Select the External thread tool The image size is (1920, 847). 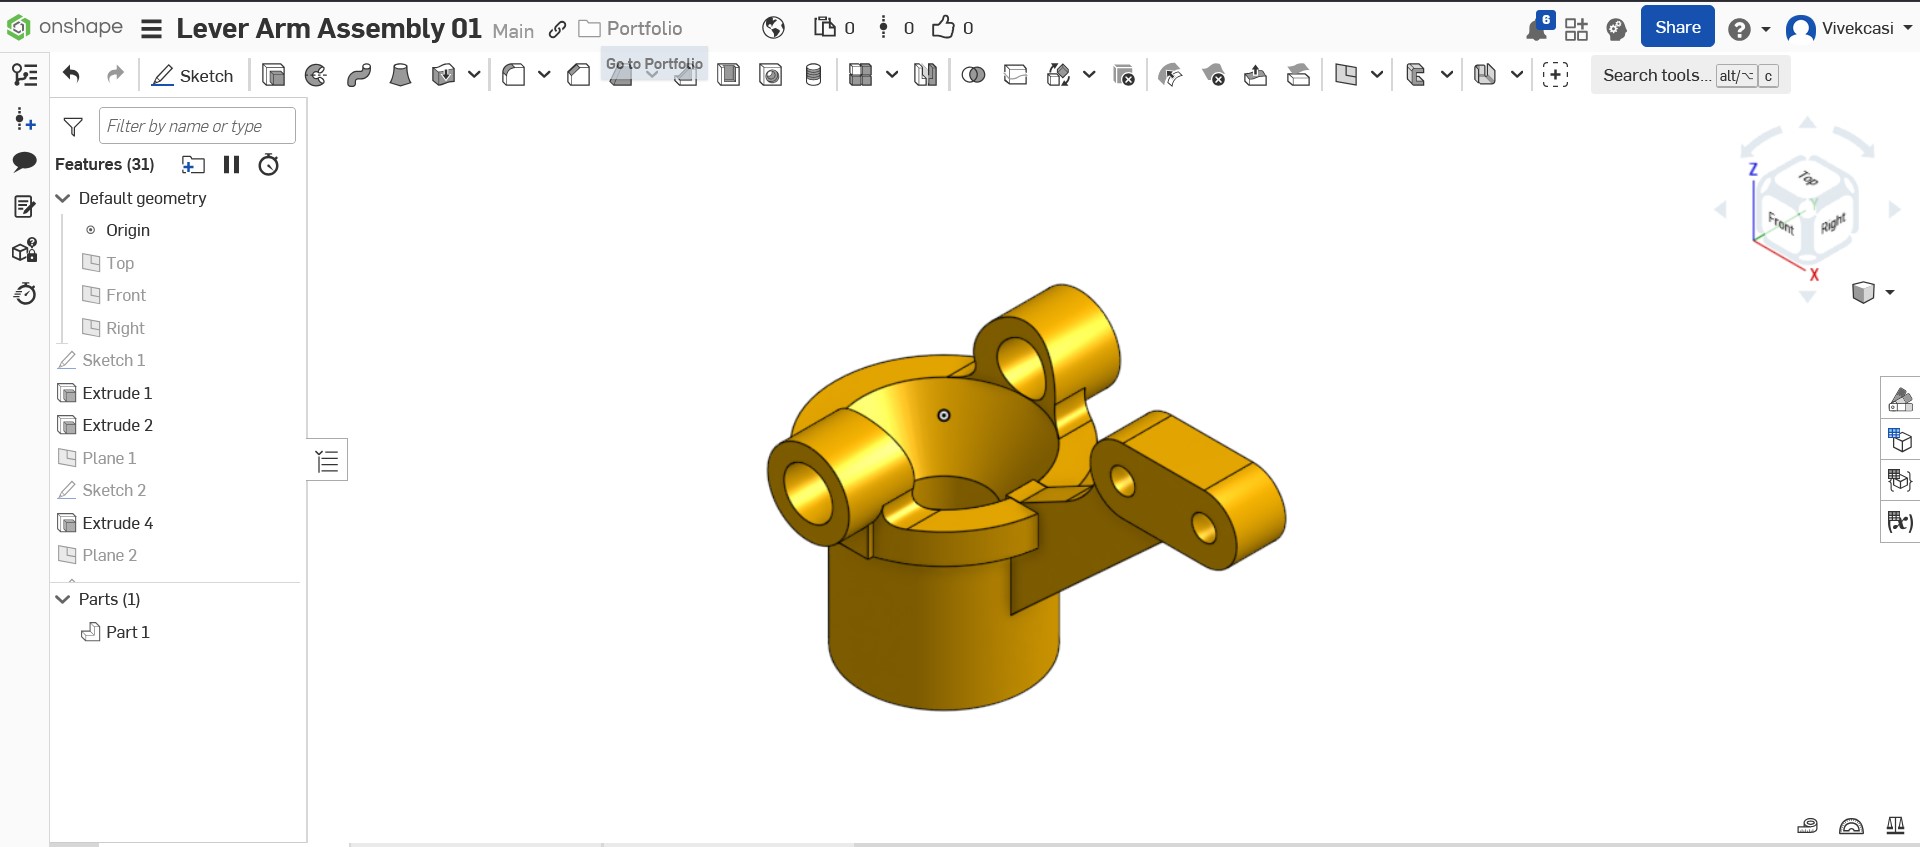(x=814, y=75)
